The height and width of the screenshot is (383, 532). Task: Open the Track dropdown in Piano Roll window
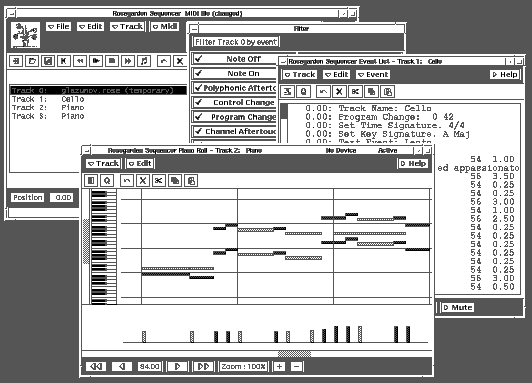click(103, 164)
